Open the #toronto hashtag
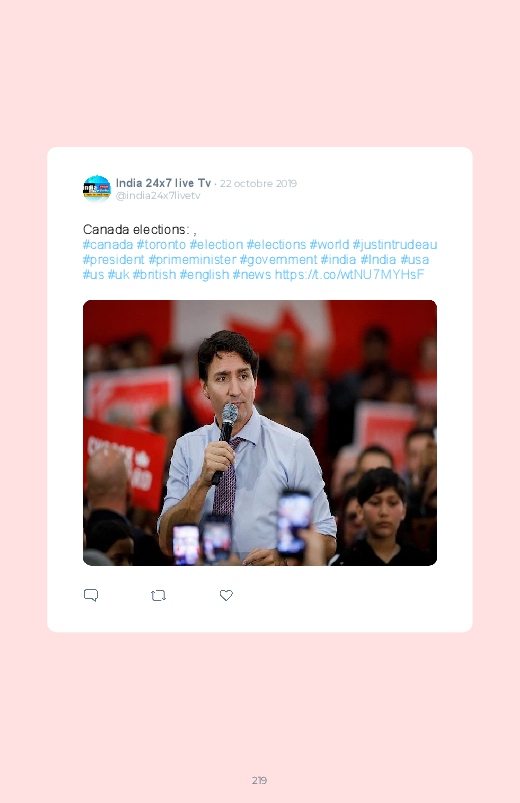The image size is (520, 803). [161, 244]
